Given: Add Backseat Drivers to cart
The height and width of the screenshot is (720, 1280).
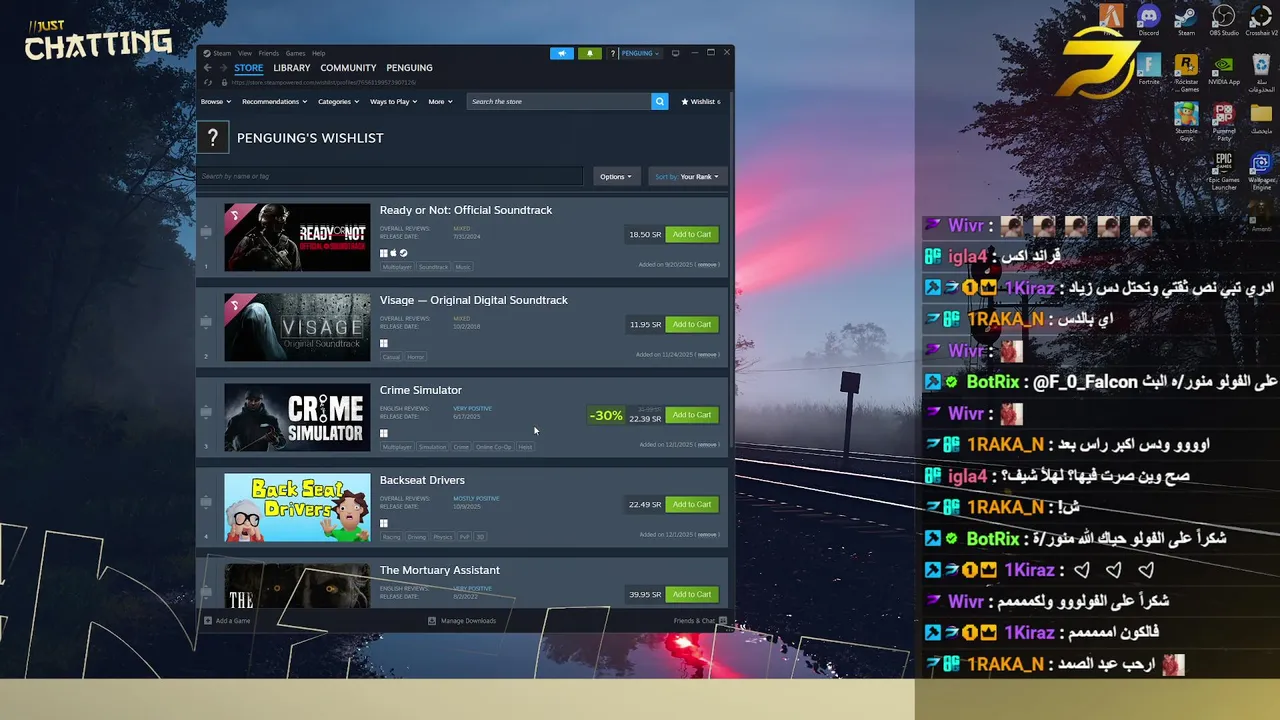Looking at the screenshot, I should (x=692, y=504).
